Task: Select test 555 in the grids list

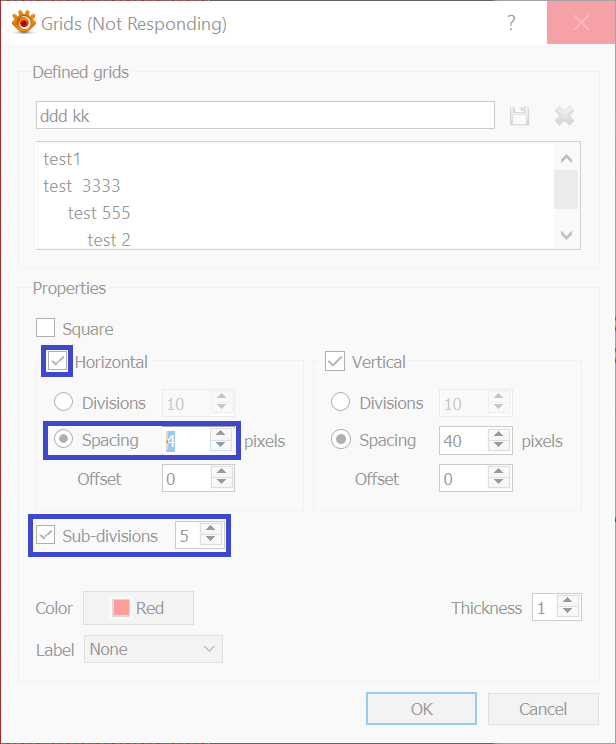Action: pyautogui.click(x=99, y=213)
